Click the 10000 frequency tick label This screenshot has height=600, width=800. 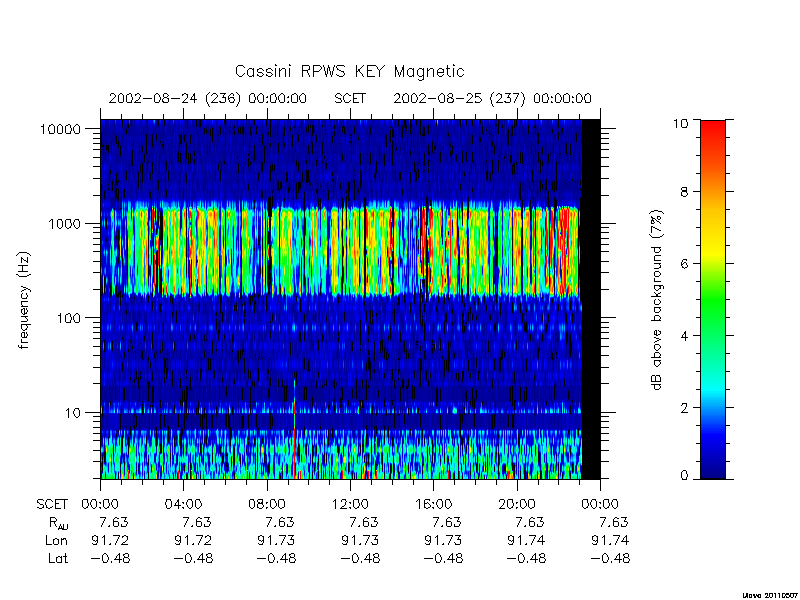(60, 129)
